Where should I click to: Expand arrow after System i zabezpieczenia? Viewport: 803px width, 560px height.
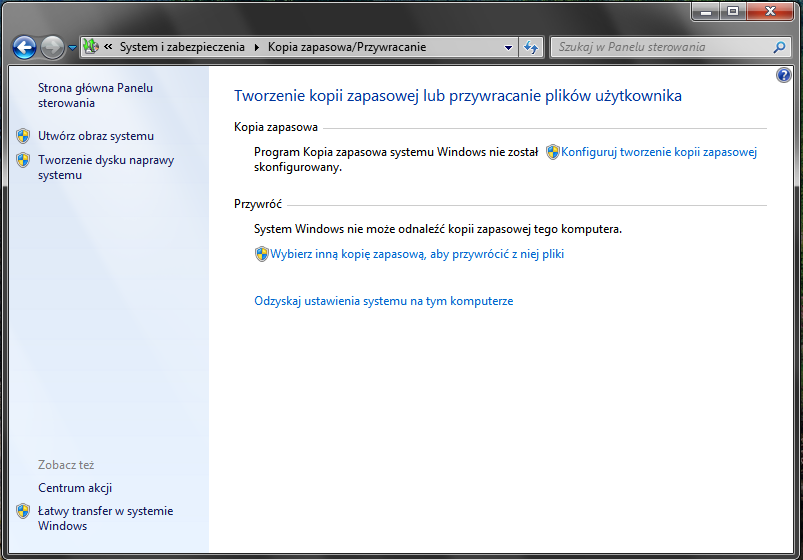point(257,47)
